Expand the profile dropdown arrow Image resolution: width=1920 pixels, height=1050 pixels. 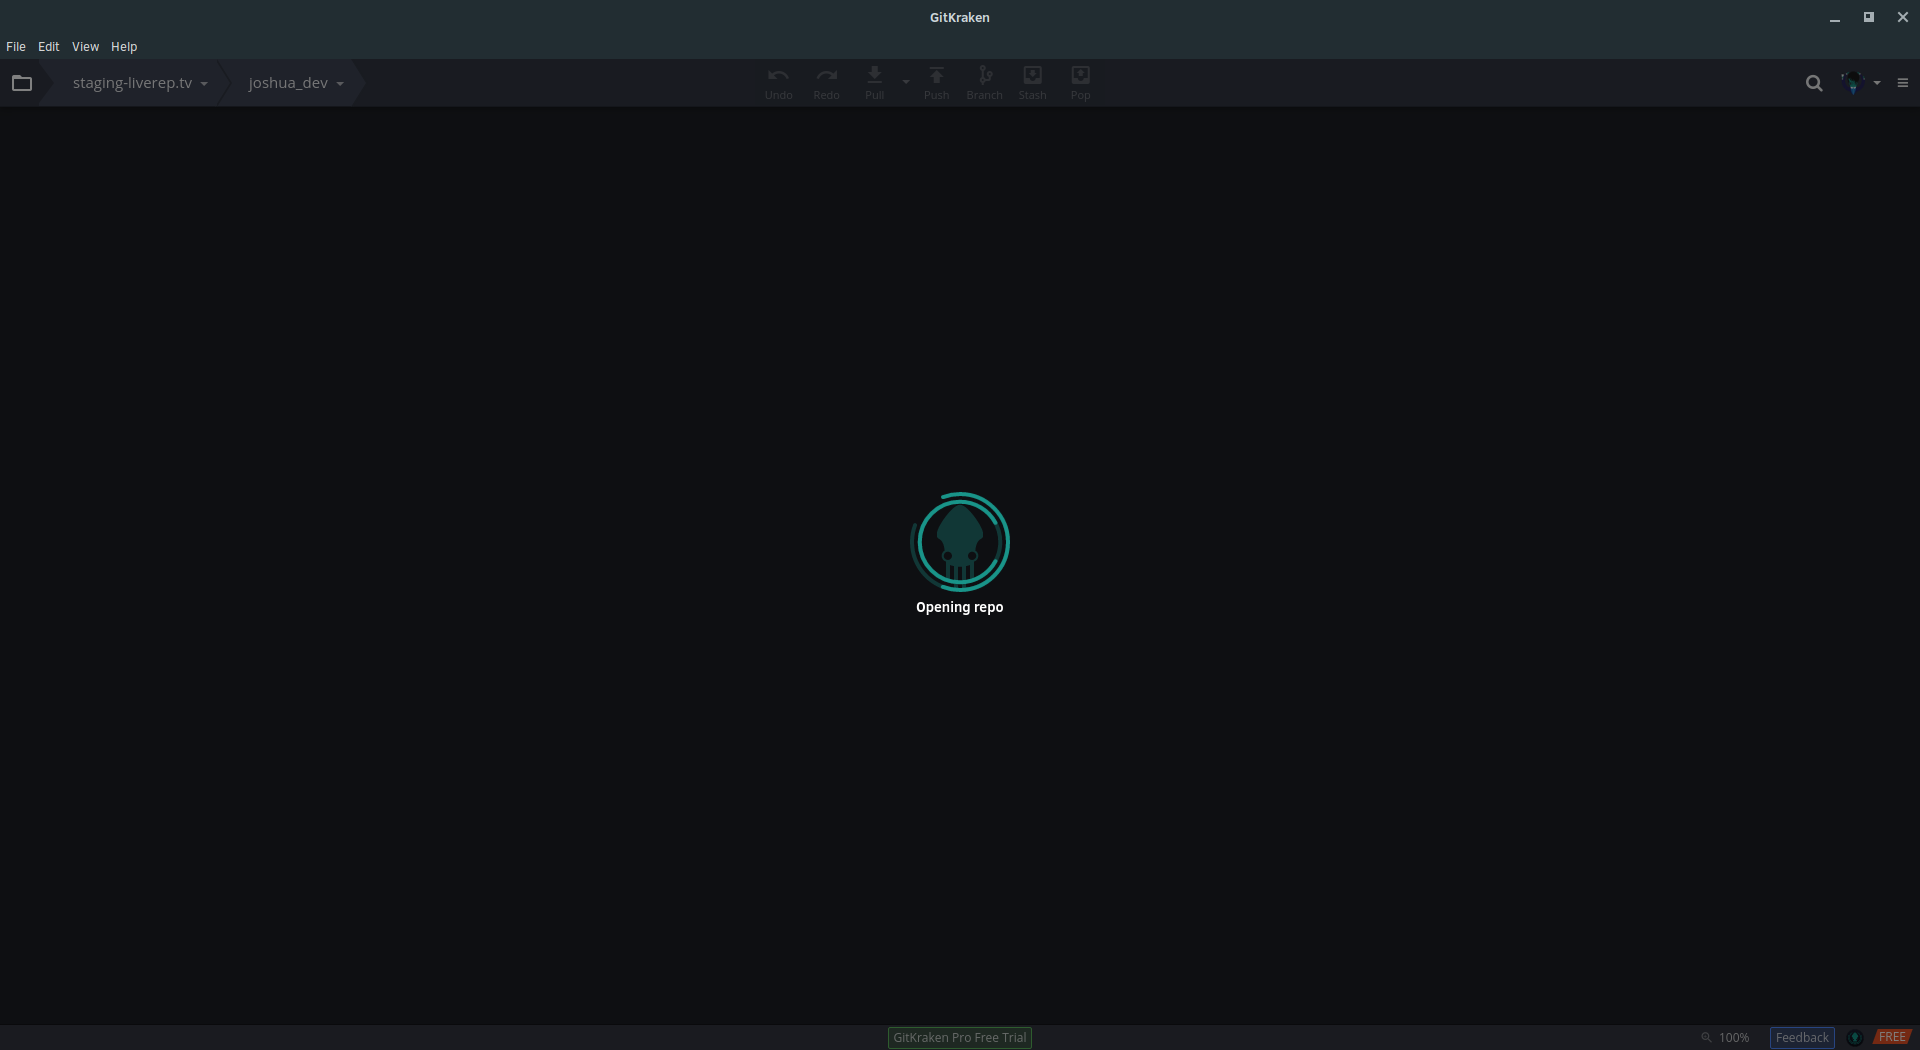point(1877,83)
